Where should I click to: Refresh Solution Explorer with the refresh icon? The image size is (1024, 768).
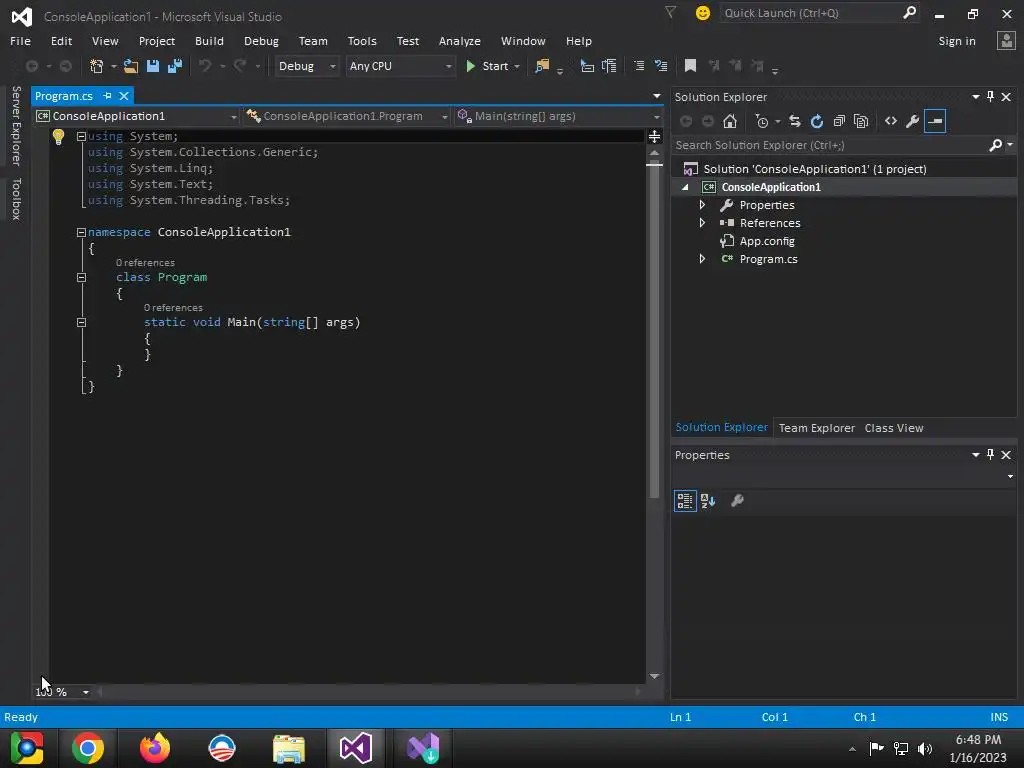tap(817, 121)
